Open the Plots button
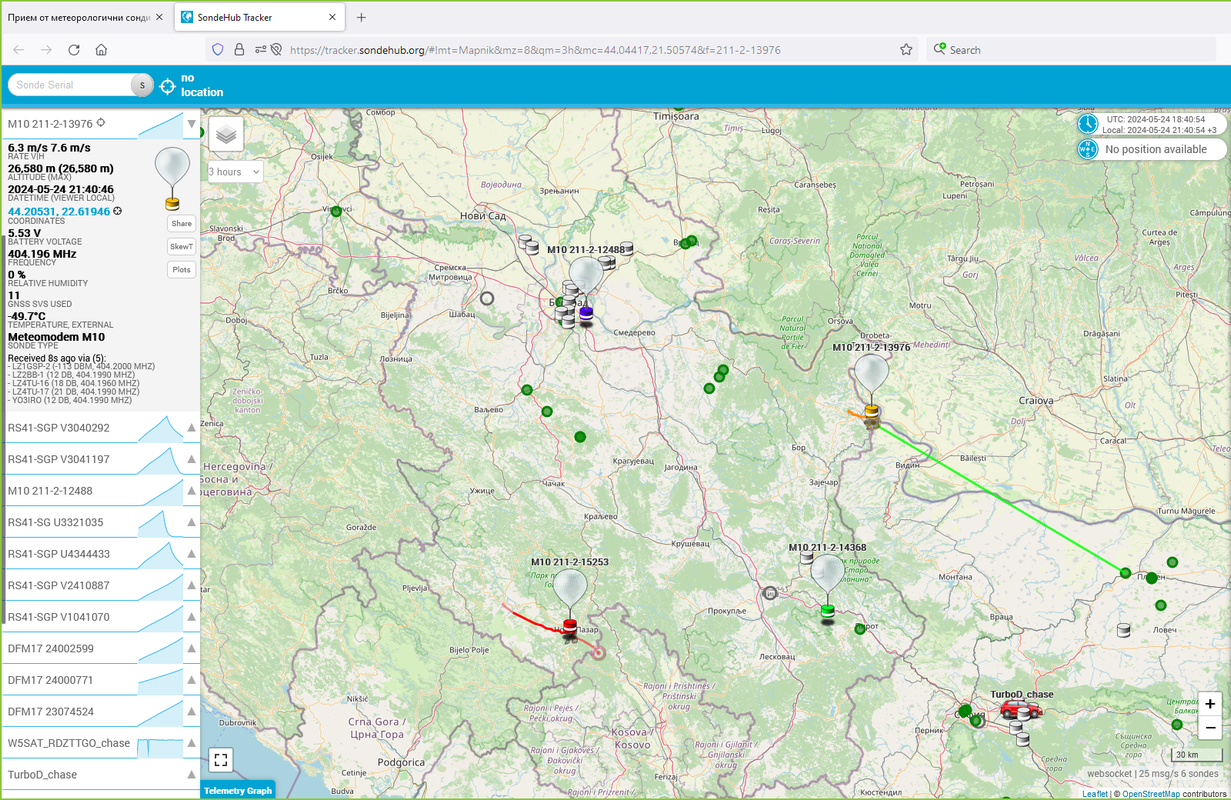Viewport: 1231px width, 800px height. click(x=181, y=269)
